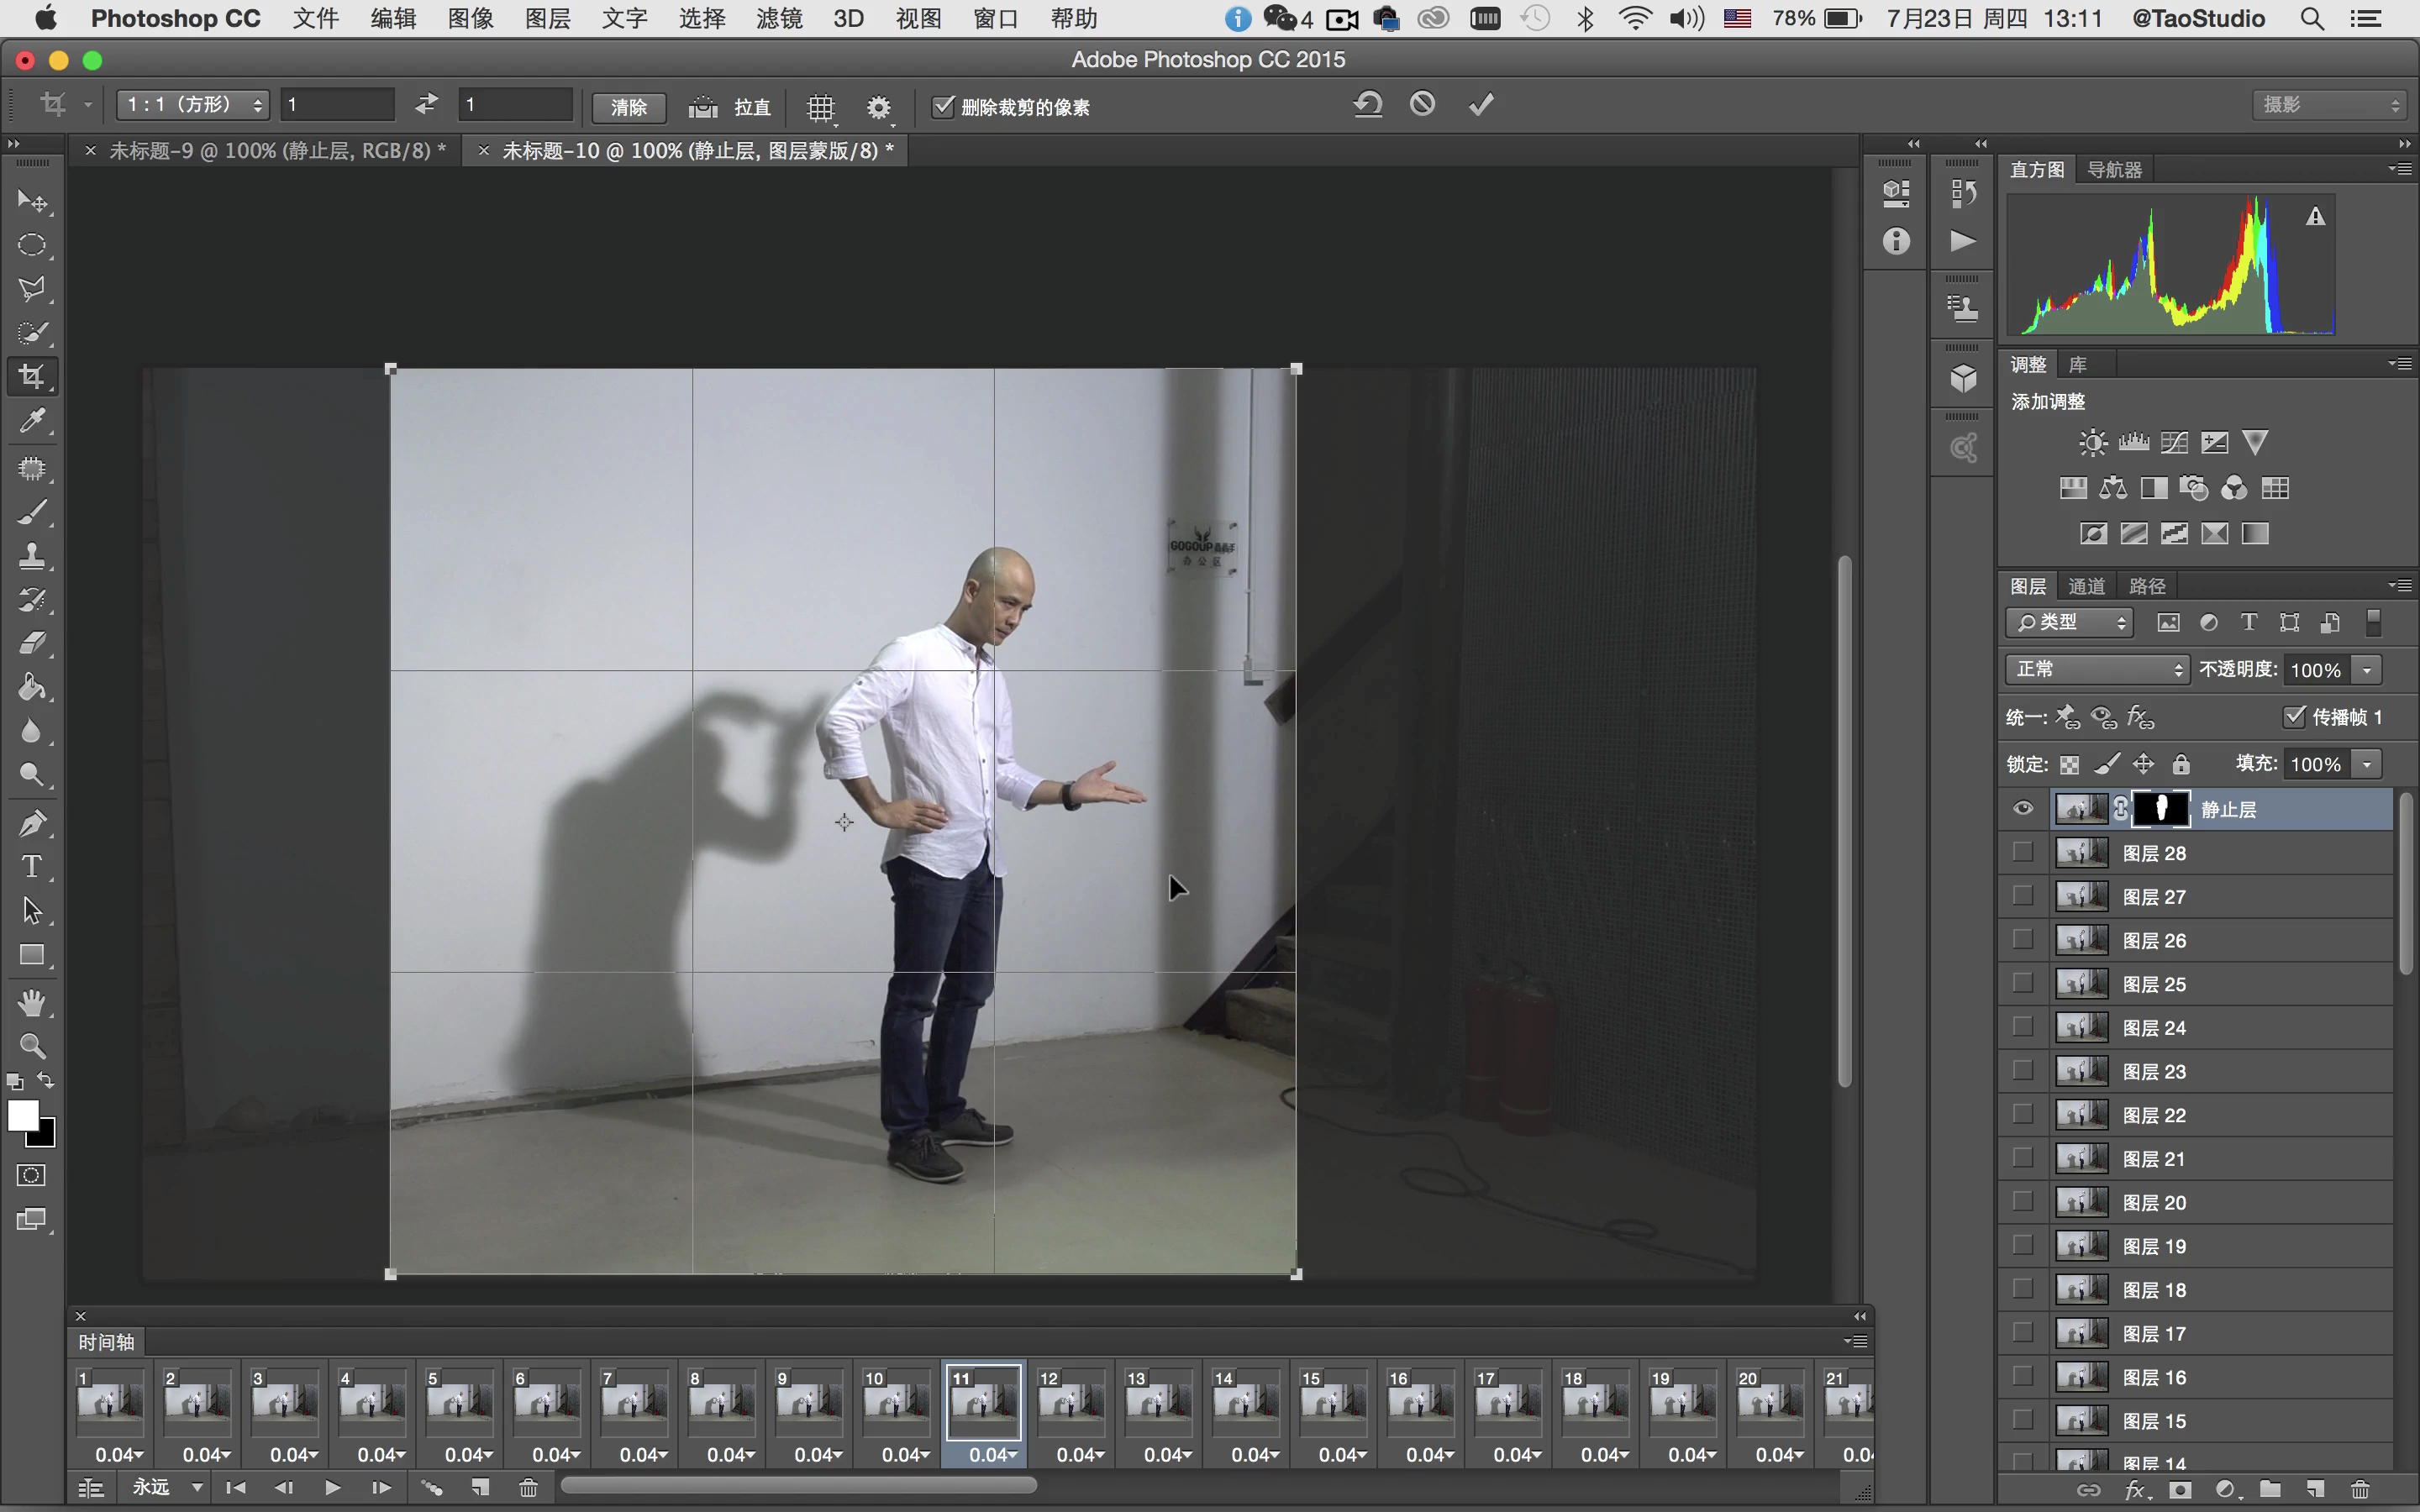Cancel the crop operation icon
The image size is (2420, 1512).
point(1422,104)
